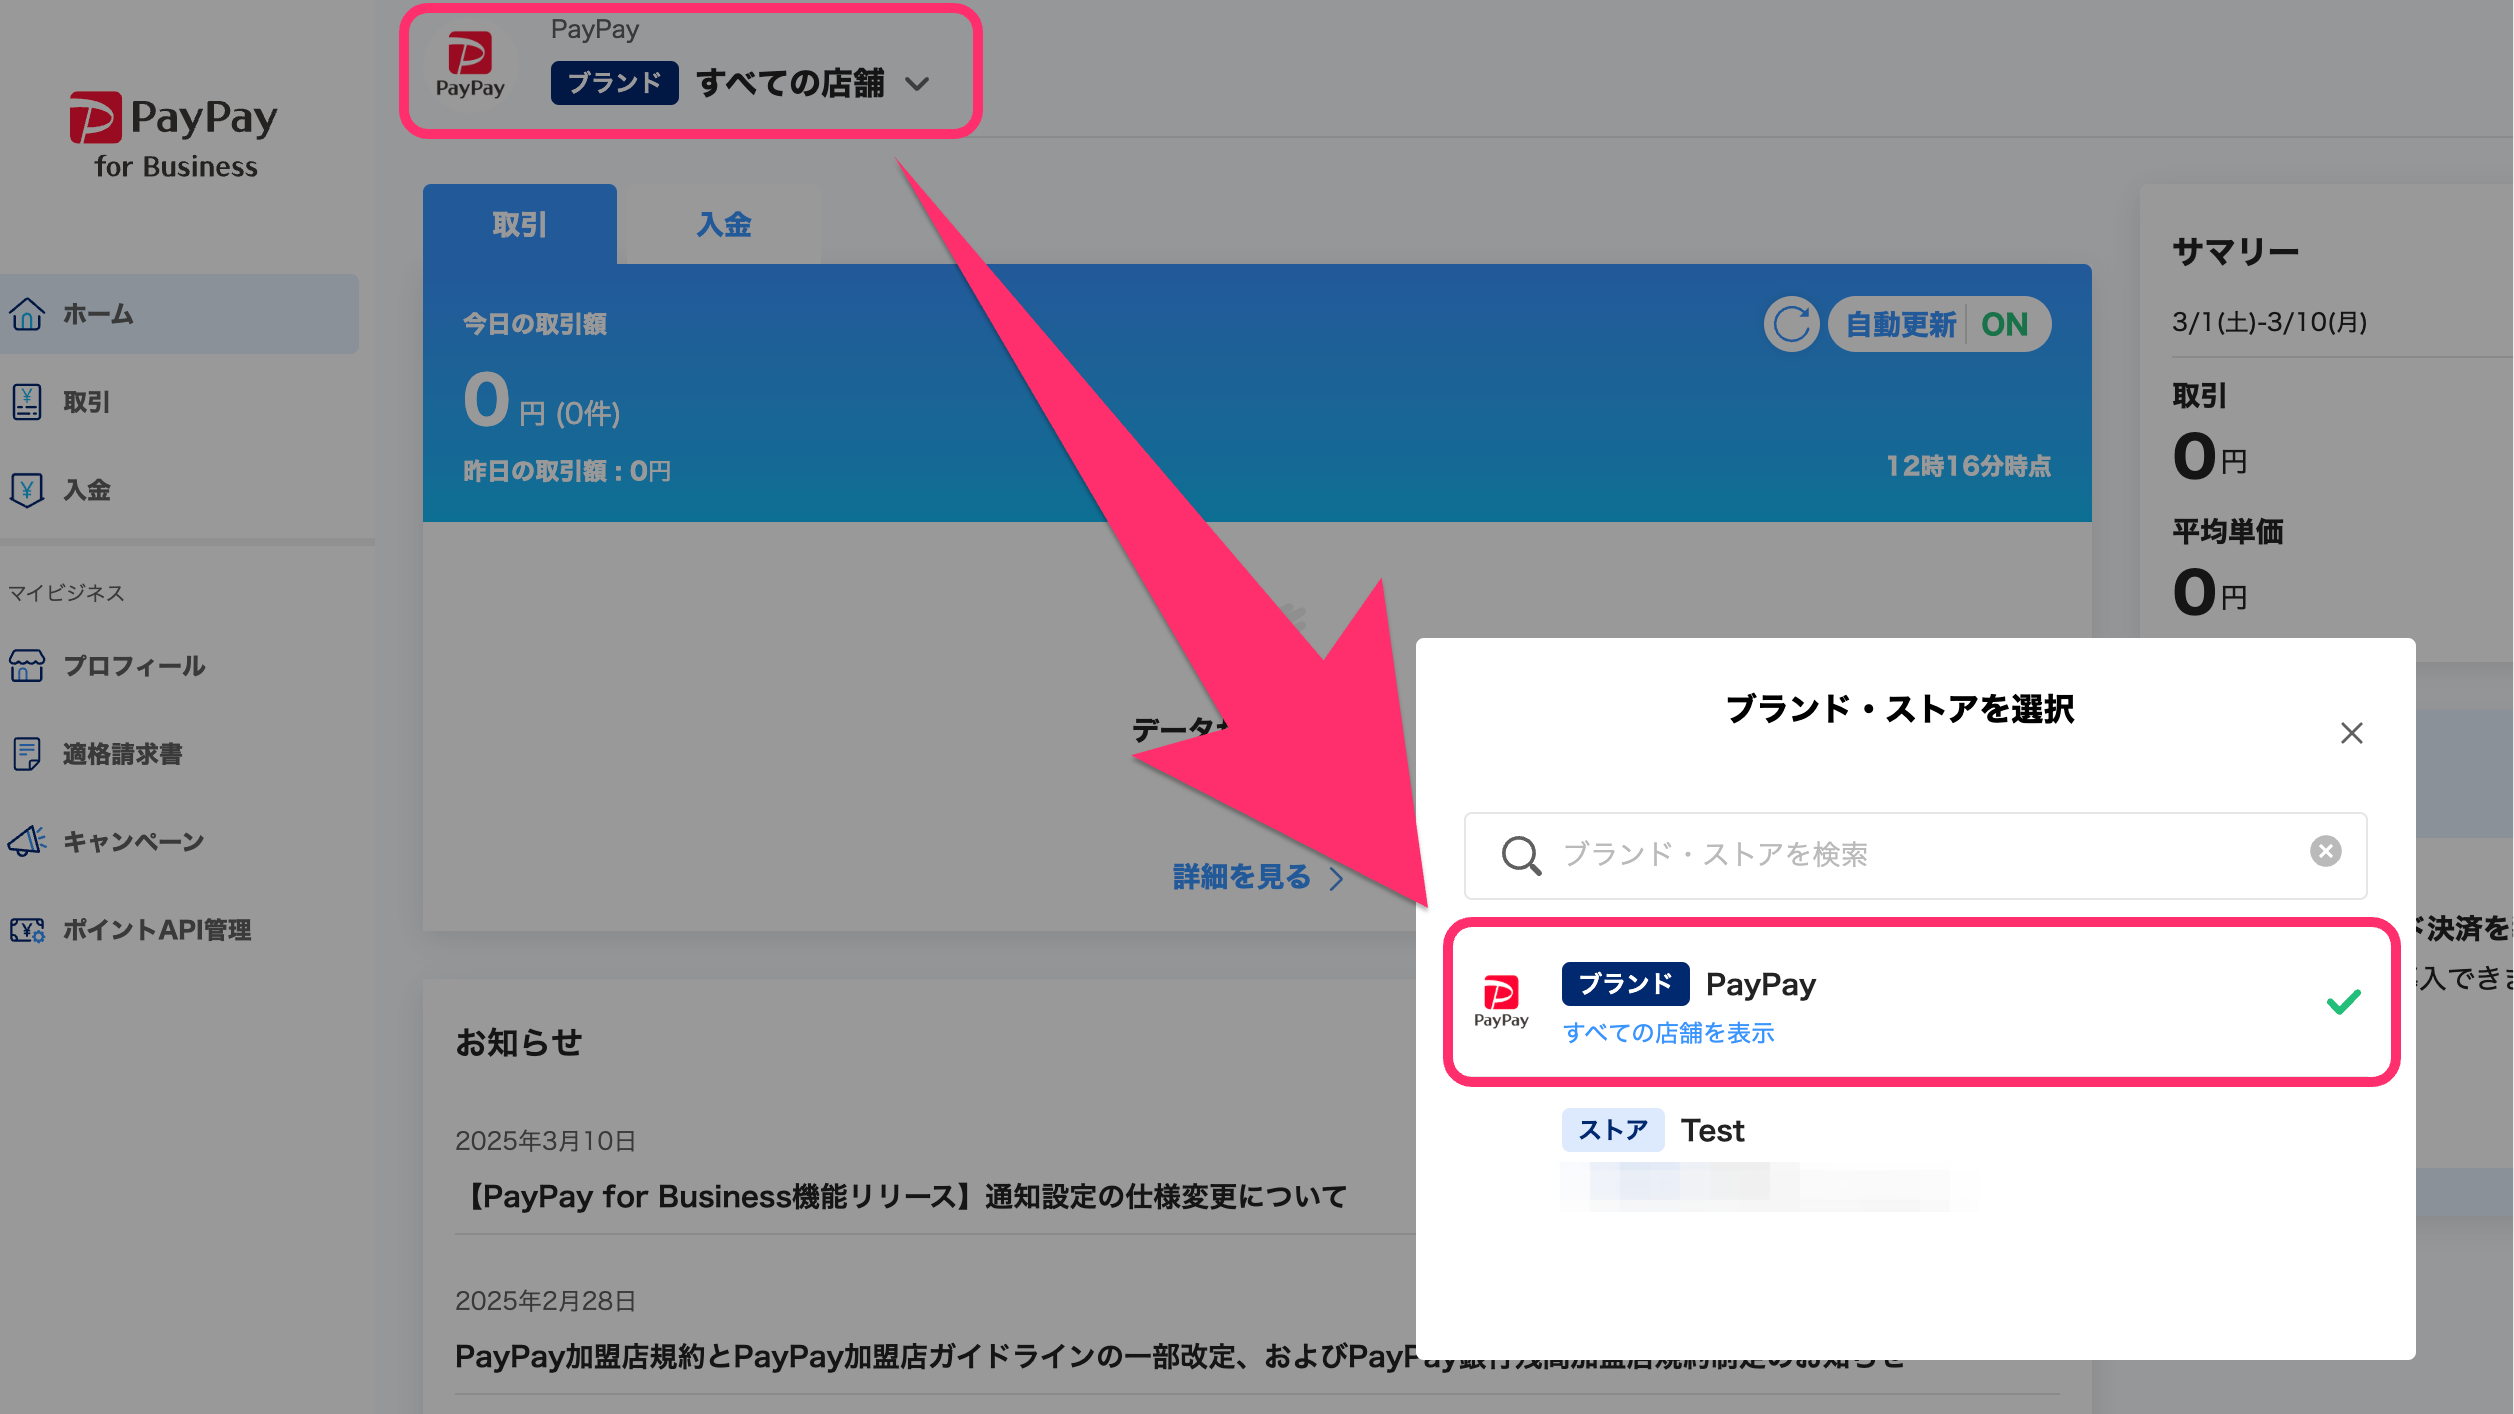The width and height of the screenshot is (2514, 1414).
Task: Click the home icon in sidebar
Action: [x=27, y=314]
